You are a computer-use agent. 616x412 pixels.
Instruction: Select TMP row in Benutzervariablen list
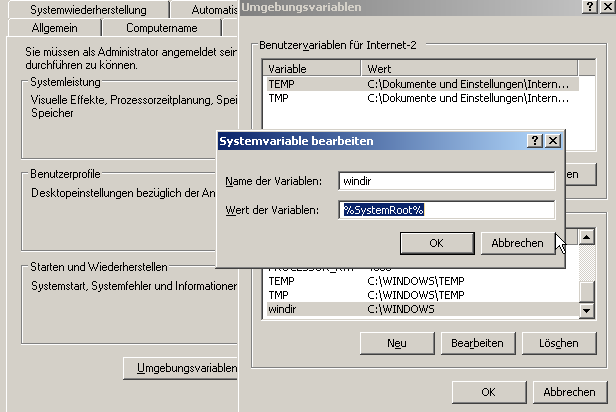coord(420,100)
